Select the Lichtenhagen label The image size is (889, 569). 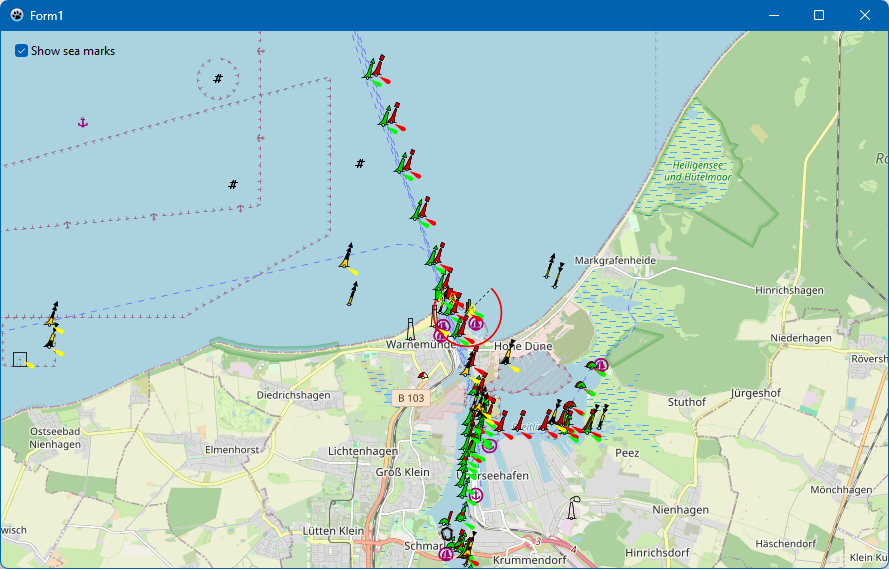click(363, 451)
